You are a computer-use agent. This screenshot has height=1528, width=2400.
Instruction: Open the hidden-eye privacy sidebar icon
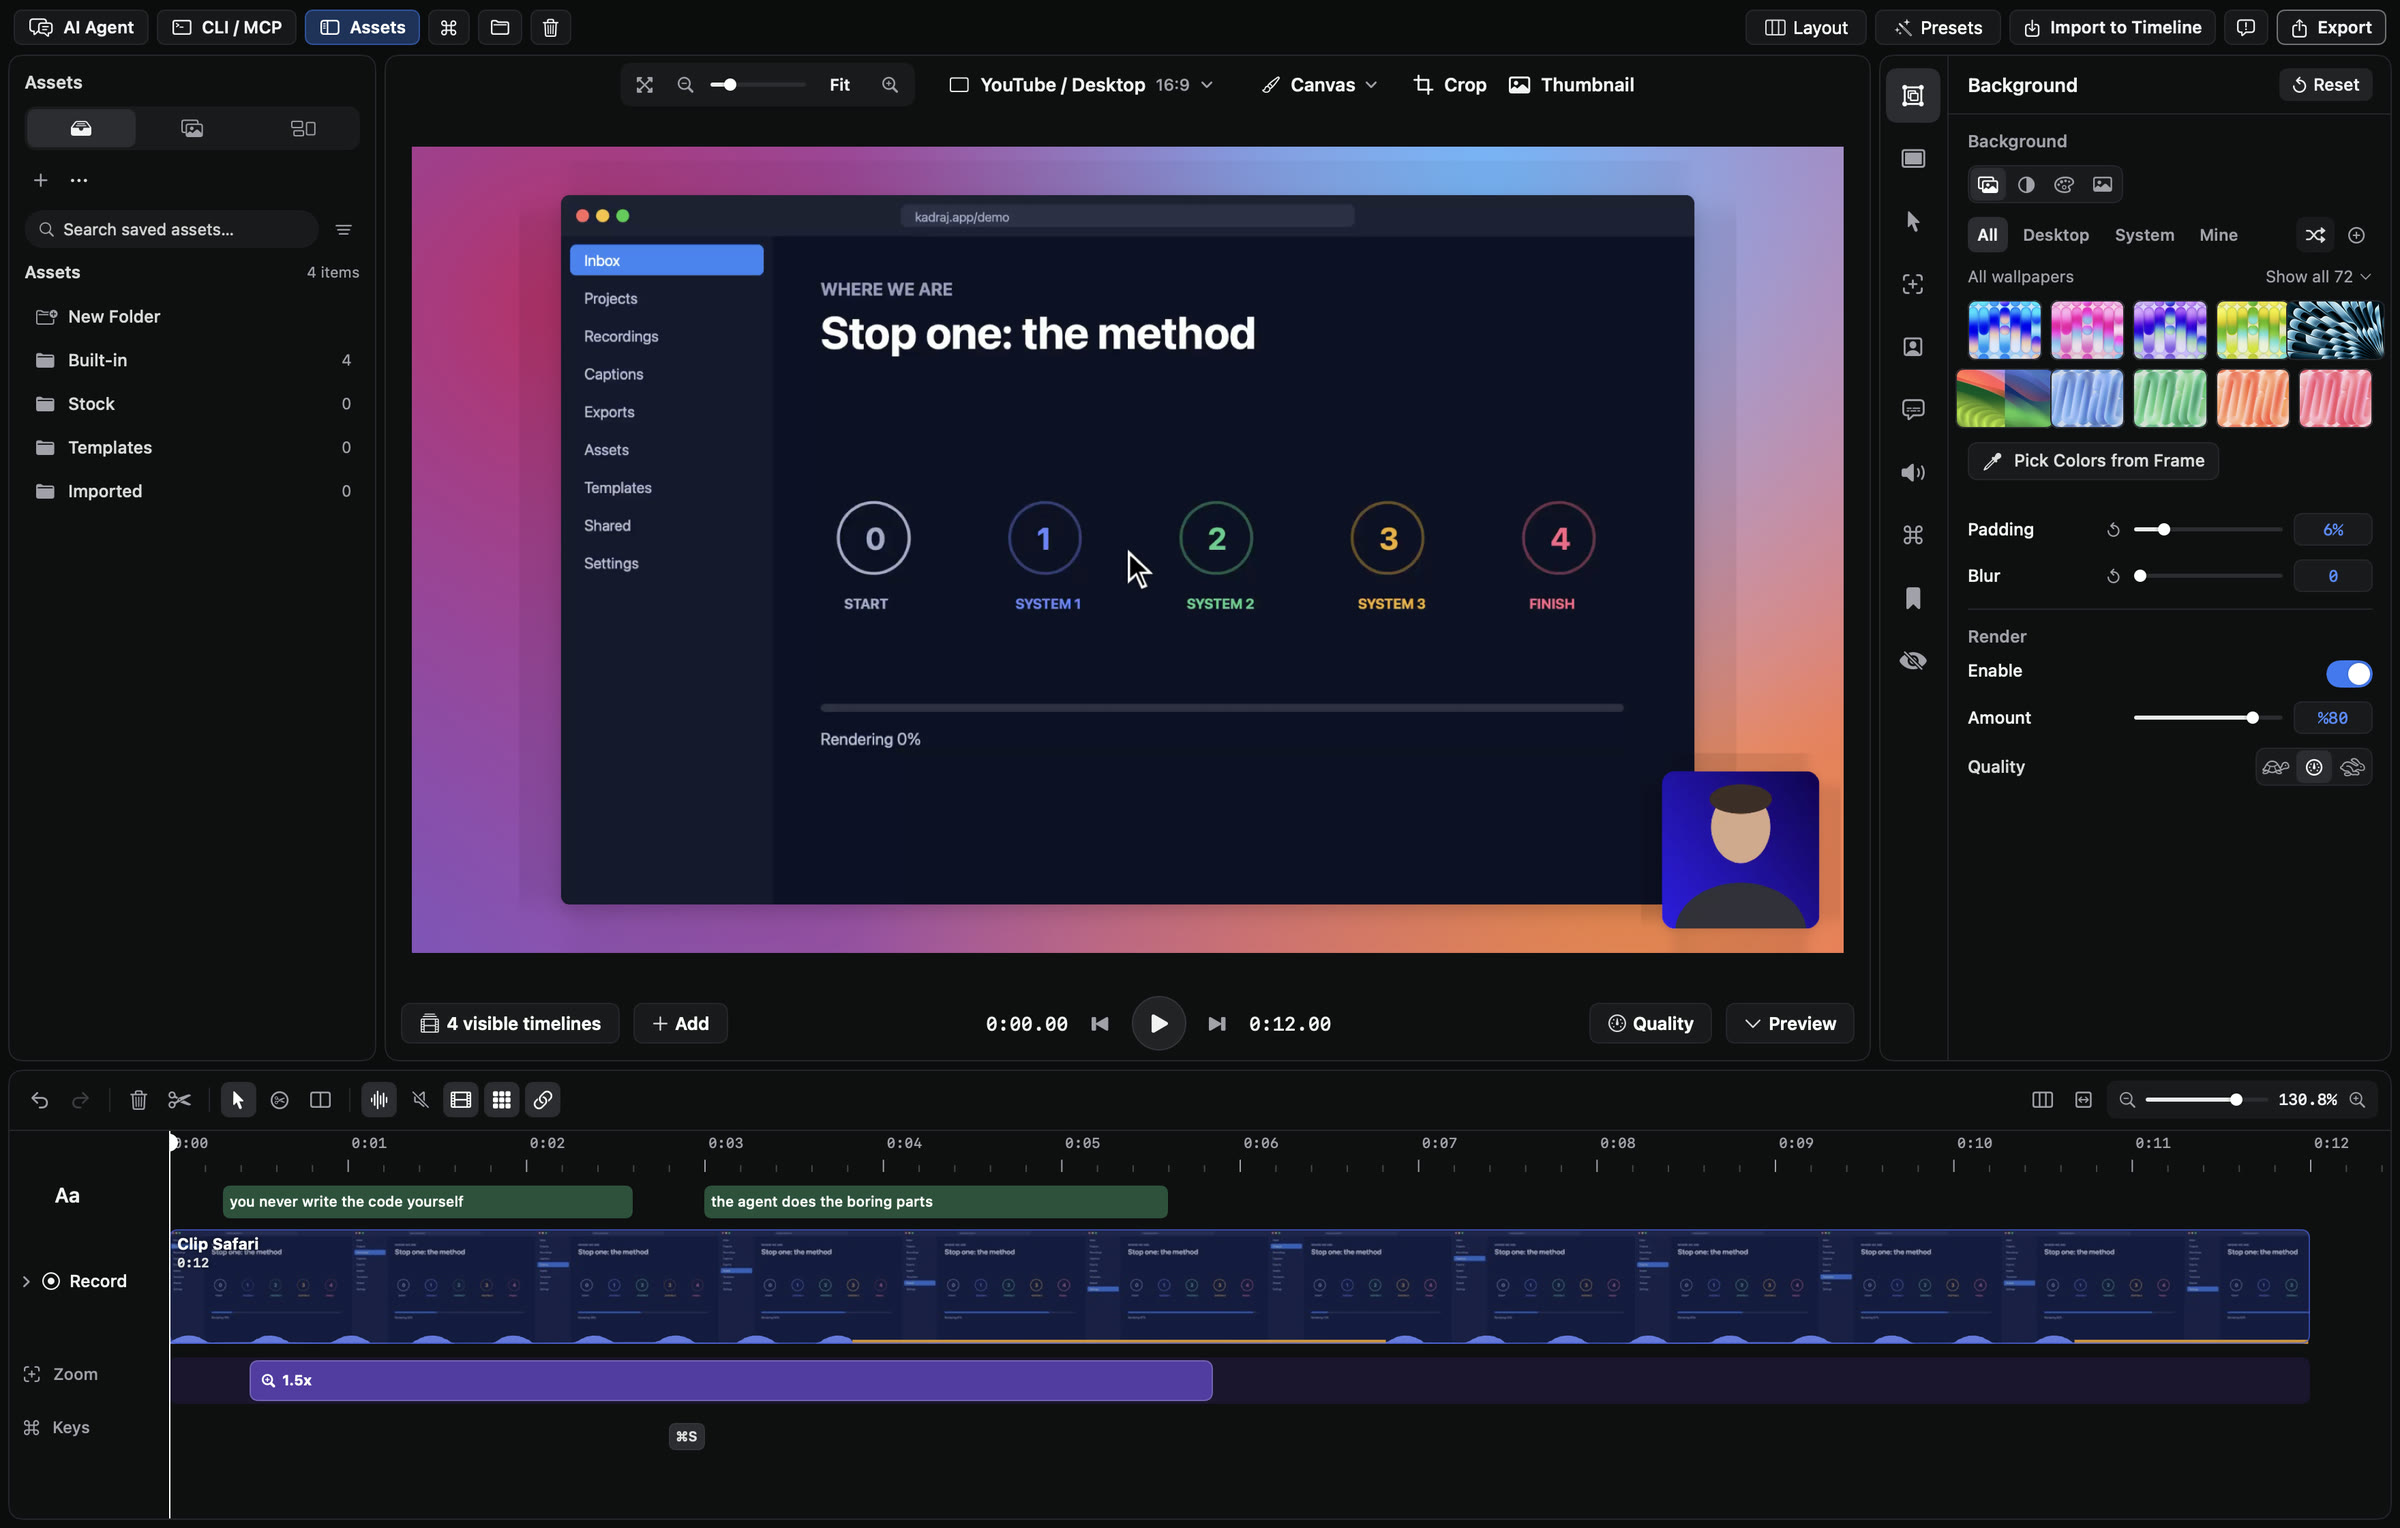pos(1913,661)
